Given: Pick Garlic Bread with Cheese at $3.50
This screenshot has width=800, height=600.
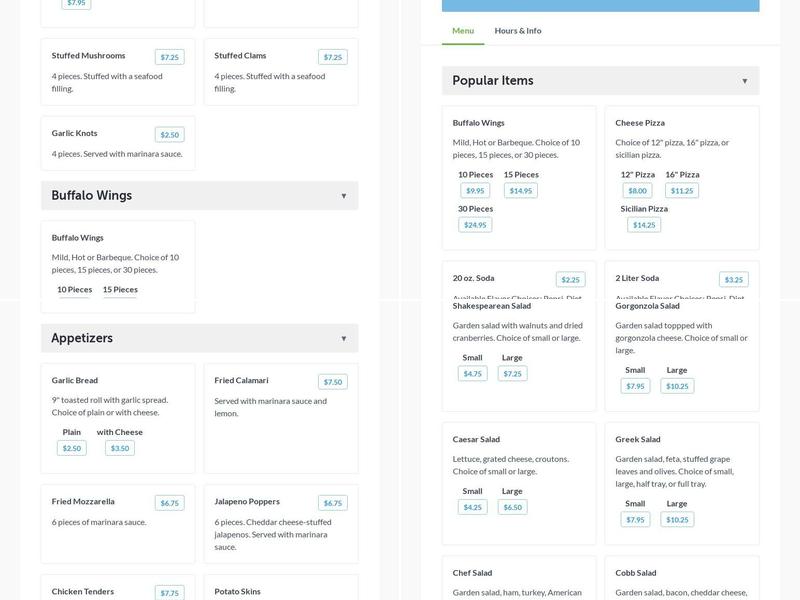Looking at the screenshot, I should (x=120, y=448).
